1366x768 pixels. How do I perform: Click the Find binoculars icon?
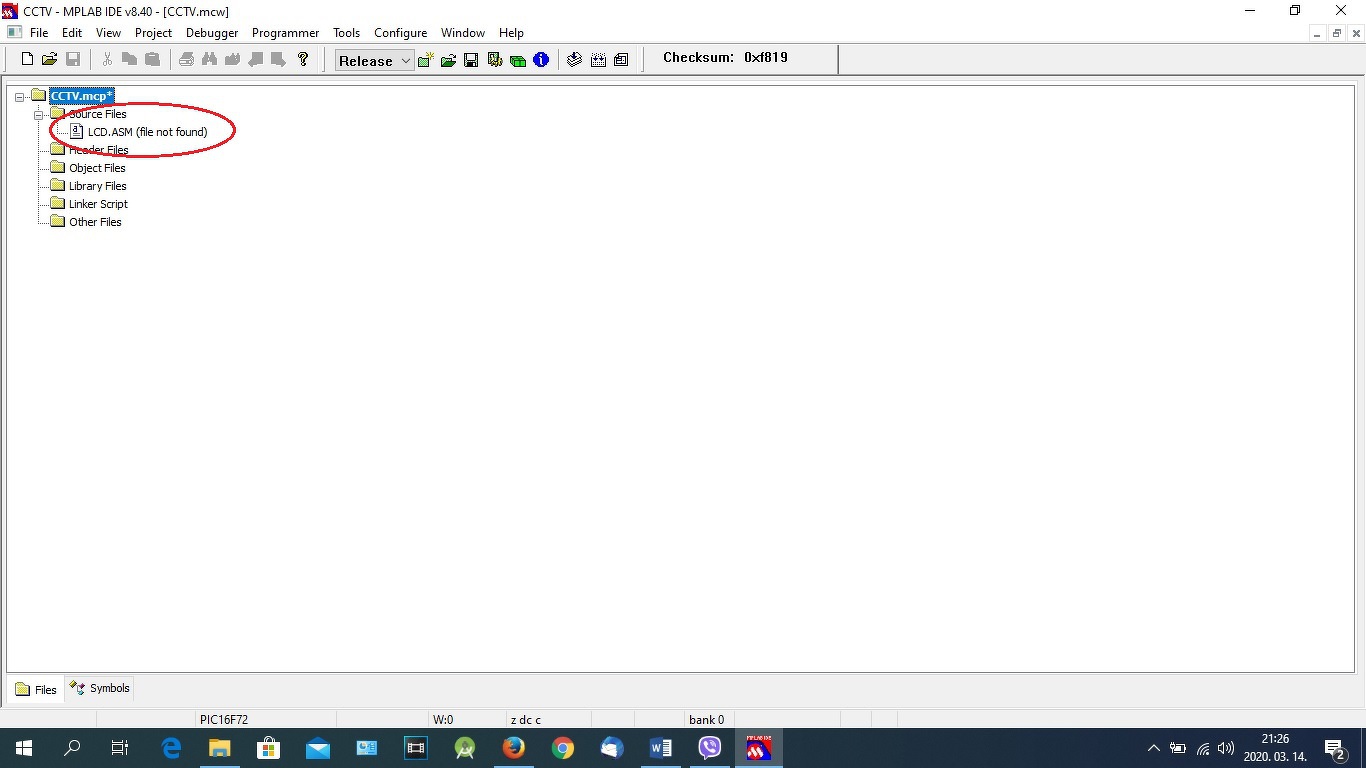click(x=209, y=60)
